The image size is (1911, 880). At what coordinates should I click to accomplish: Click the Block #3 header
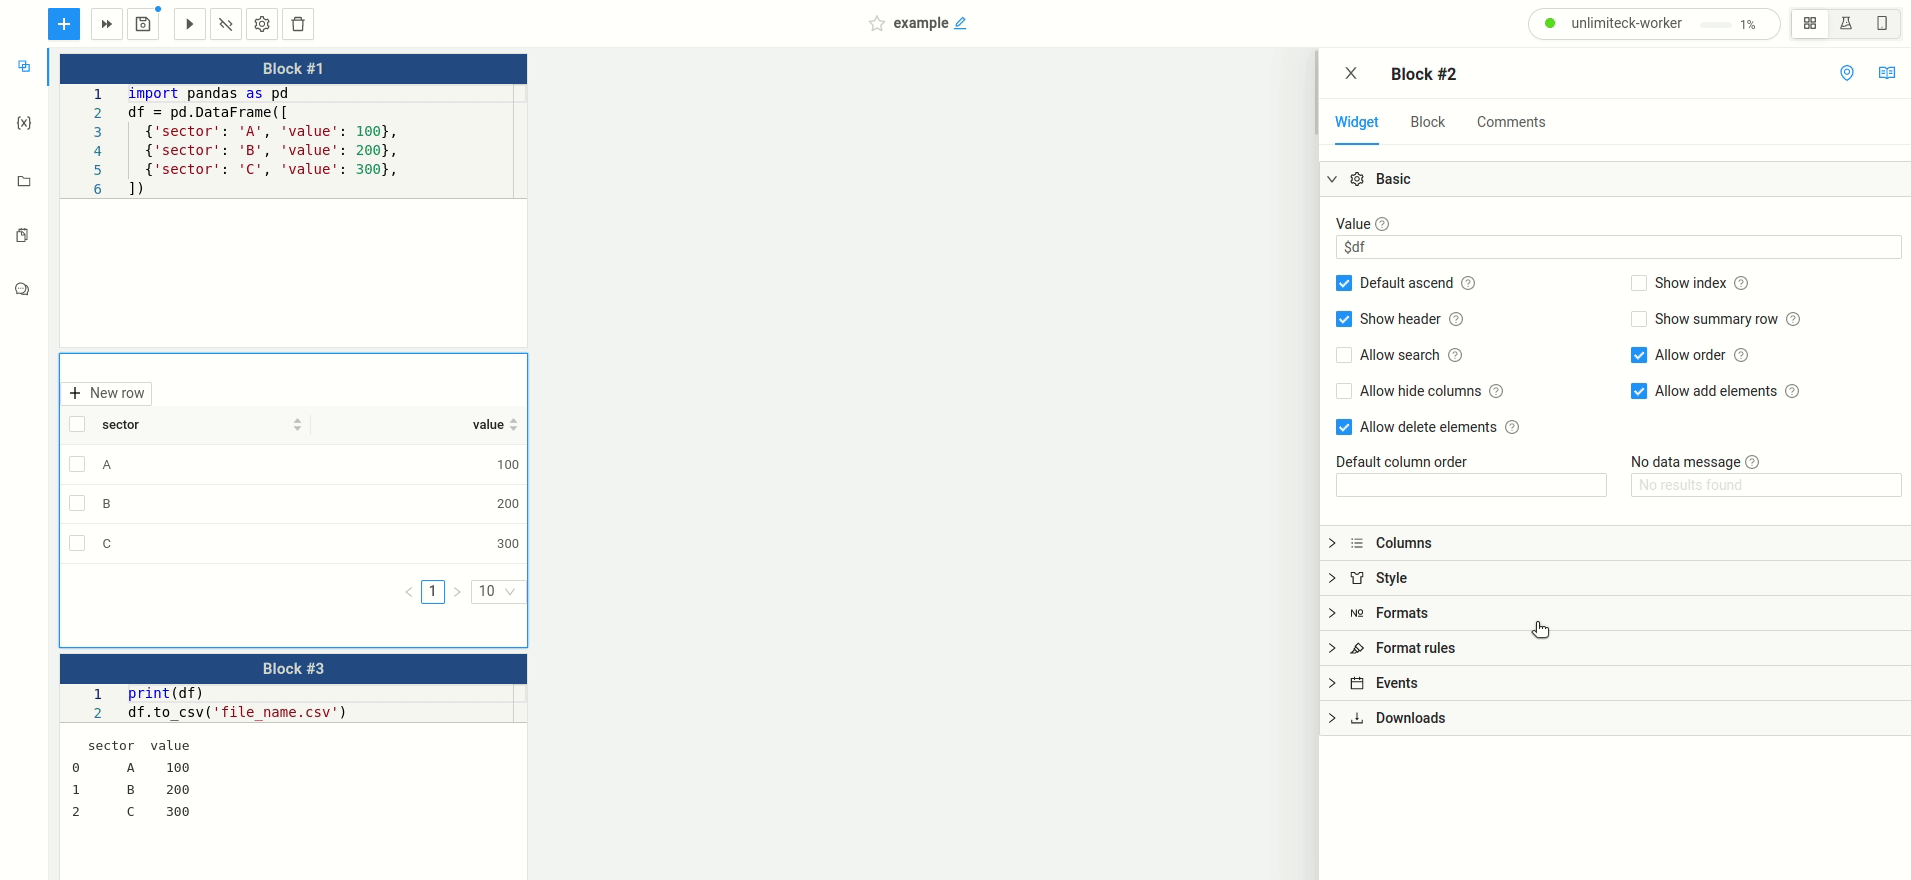click(293, 669)
